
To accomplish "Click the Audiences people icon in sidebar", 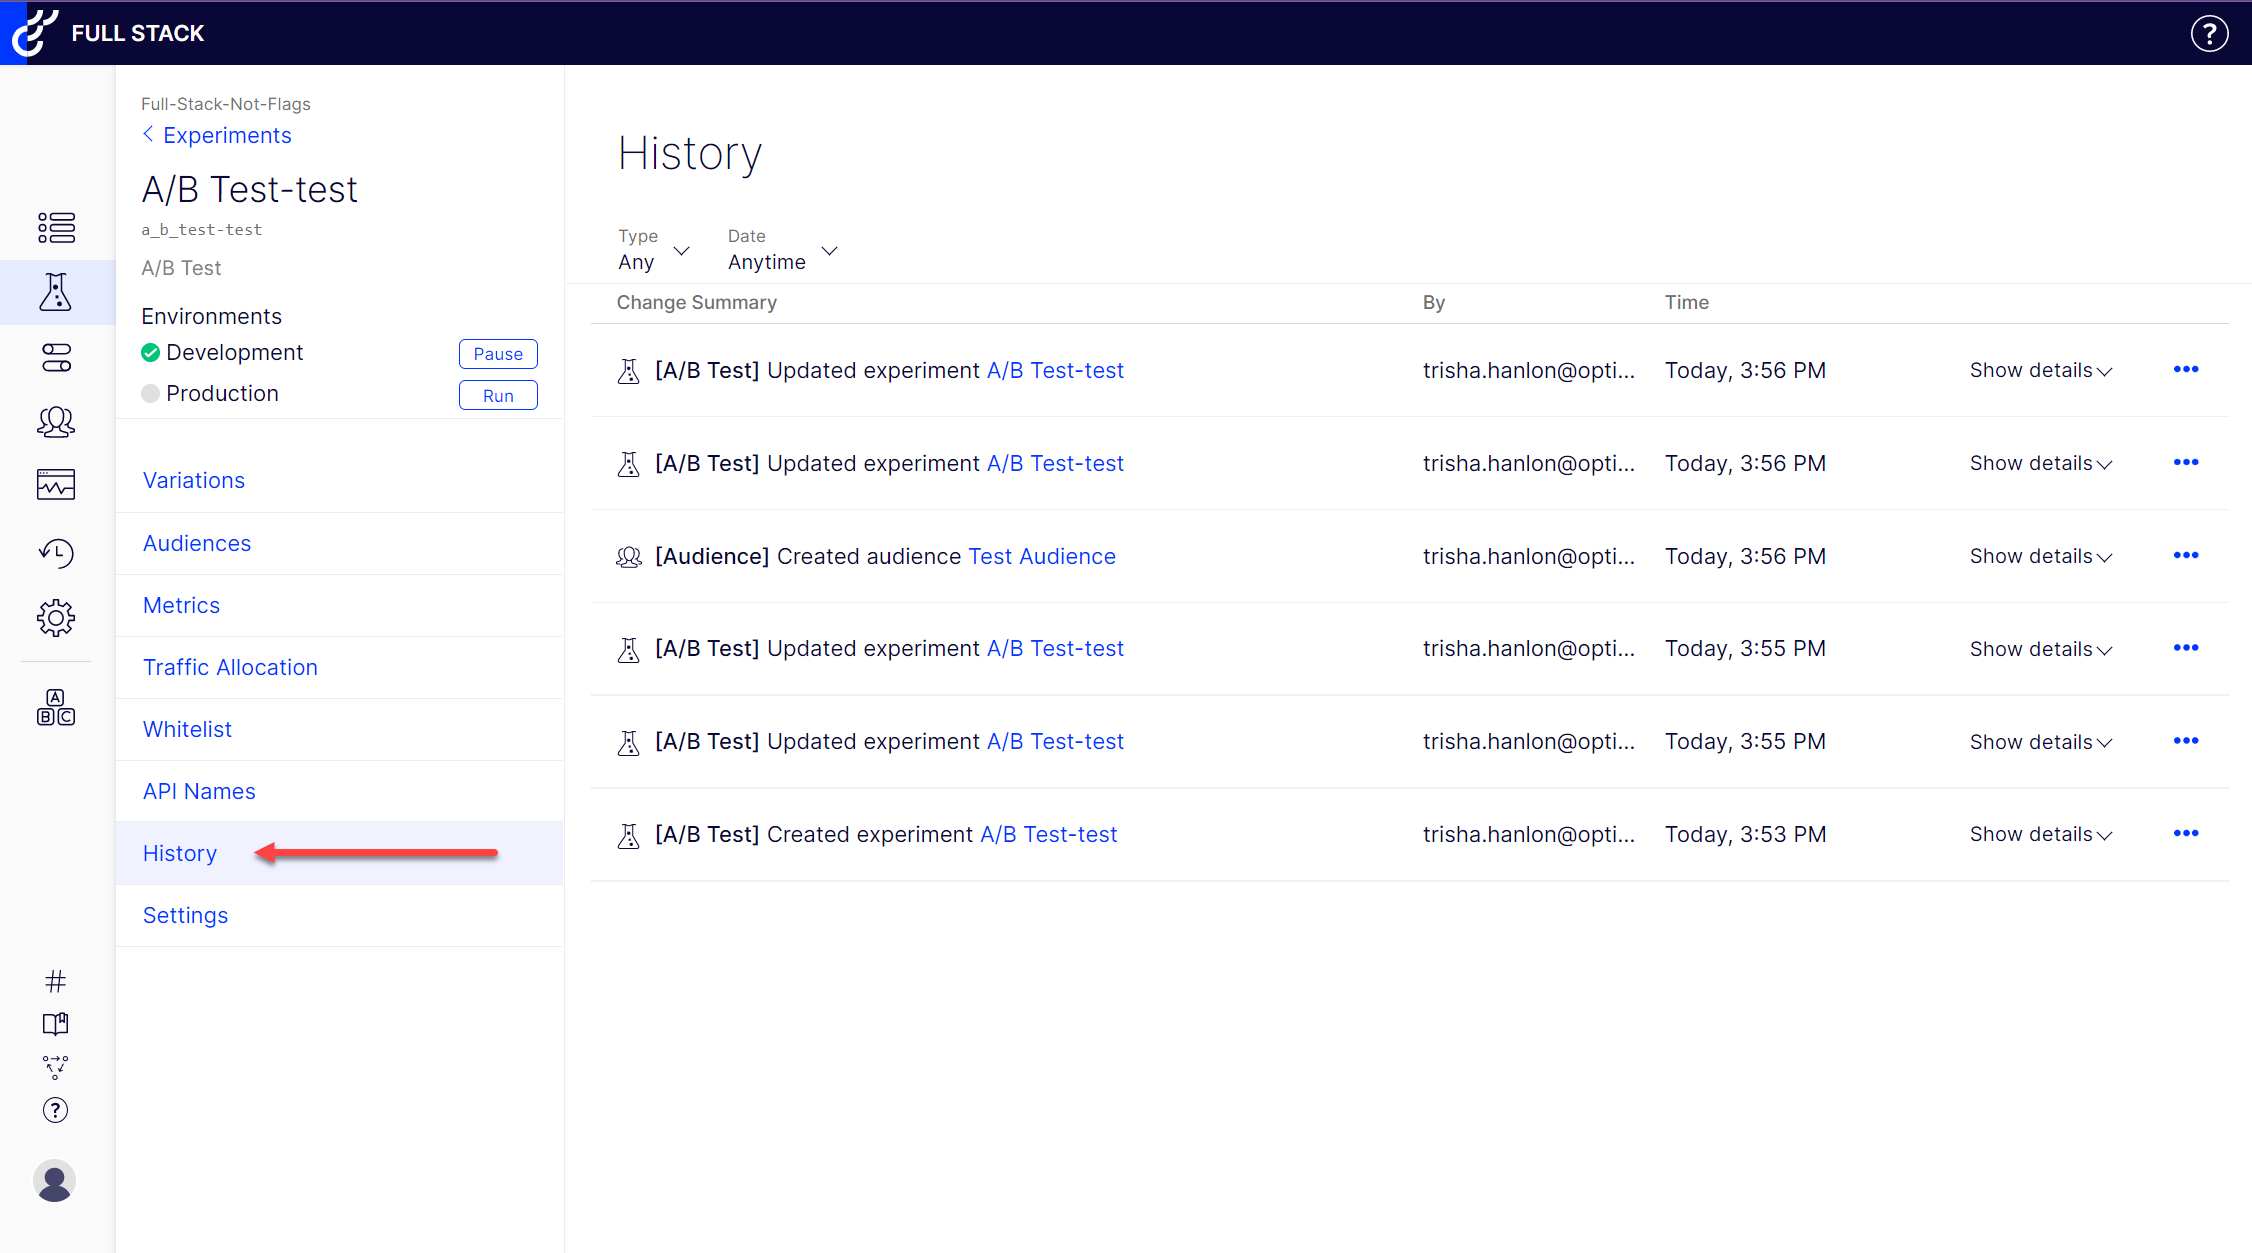I will click(x=56, y=422).
